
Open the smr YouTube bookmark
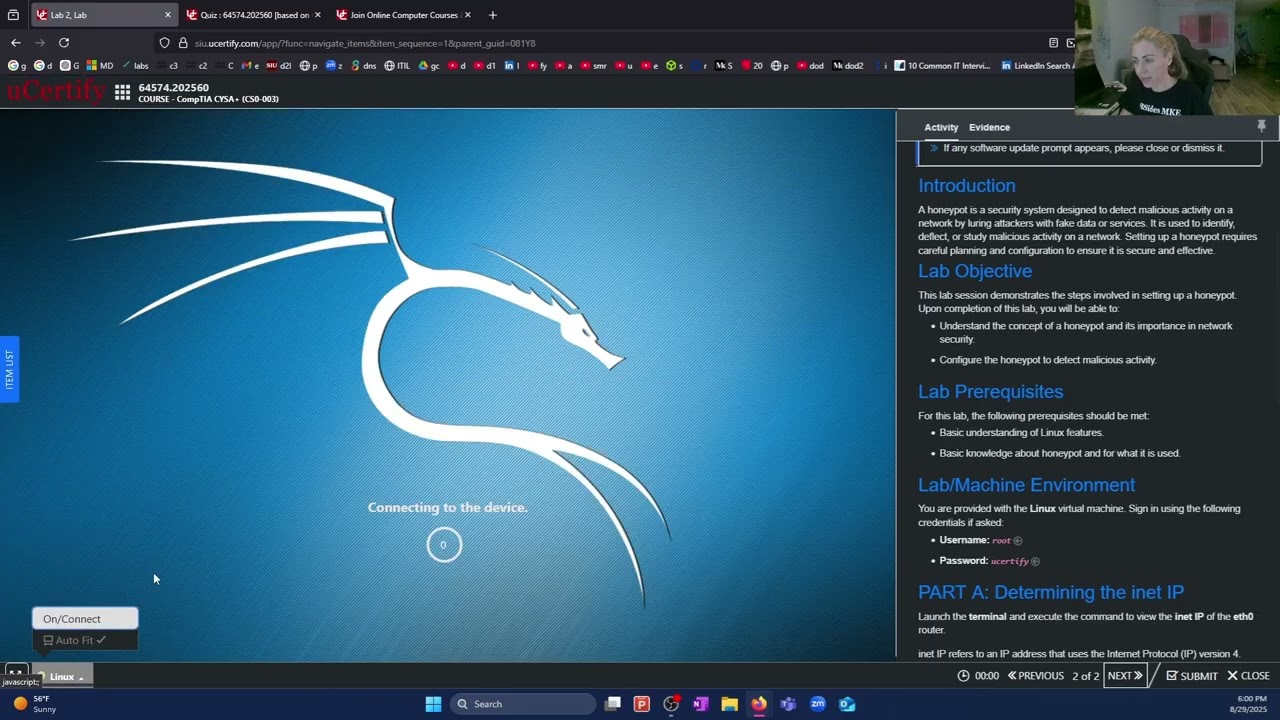click(593, 66)
